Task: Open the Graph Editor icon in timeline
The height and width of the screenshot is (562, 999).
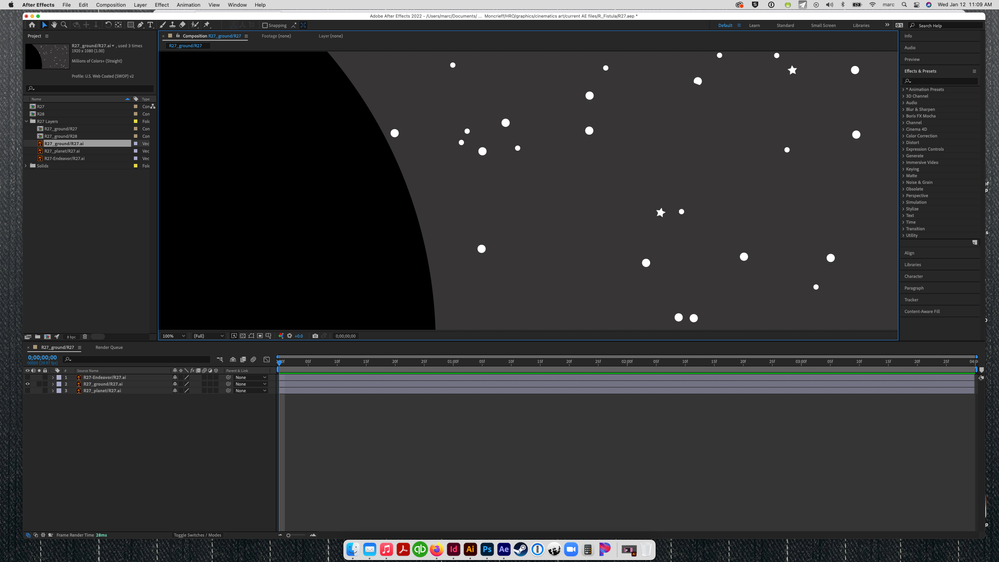Action: [x=266, y=359]
